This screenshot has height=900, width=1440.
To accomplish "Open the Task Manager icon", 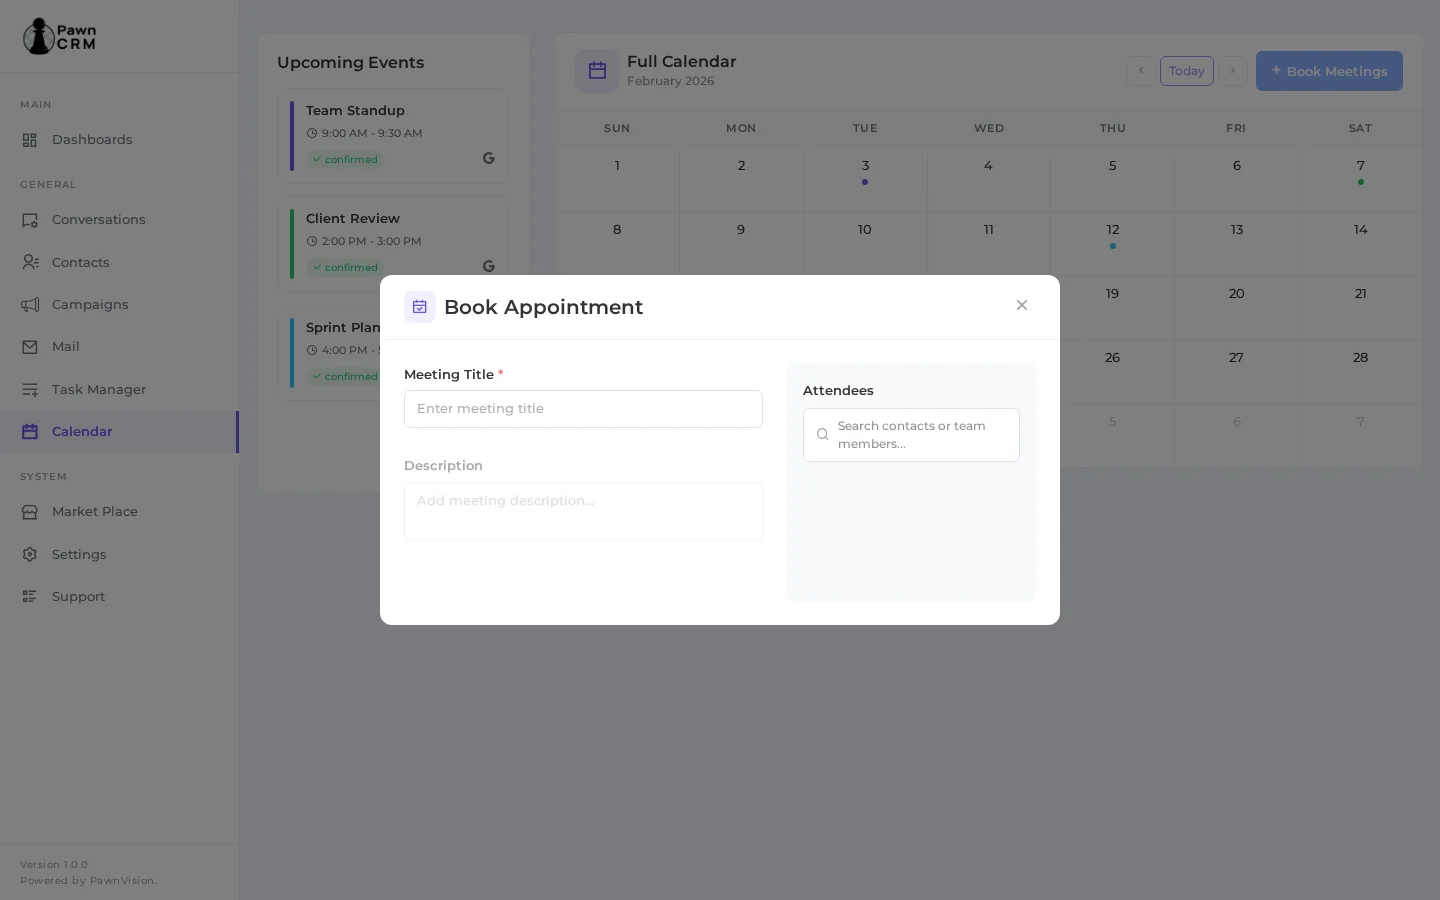I will click(x=31, y=390).
